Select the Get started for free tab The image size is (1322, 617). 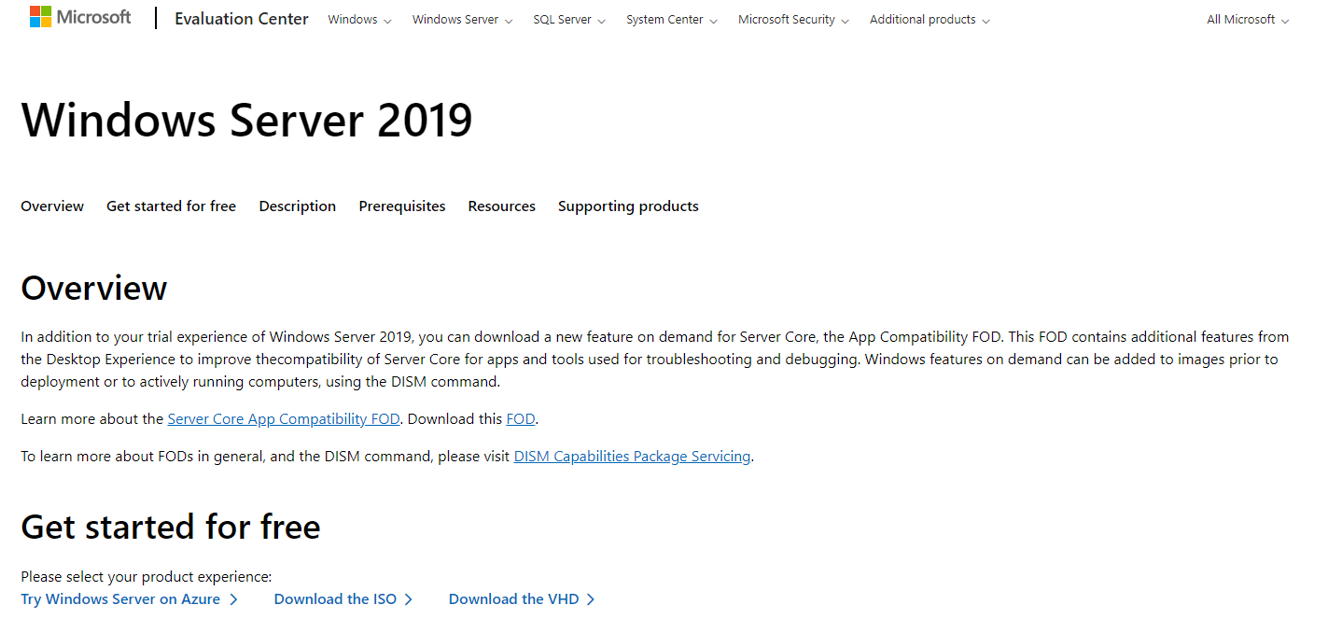(171, 206)
